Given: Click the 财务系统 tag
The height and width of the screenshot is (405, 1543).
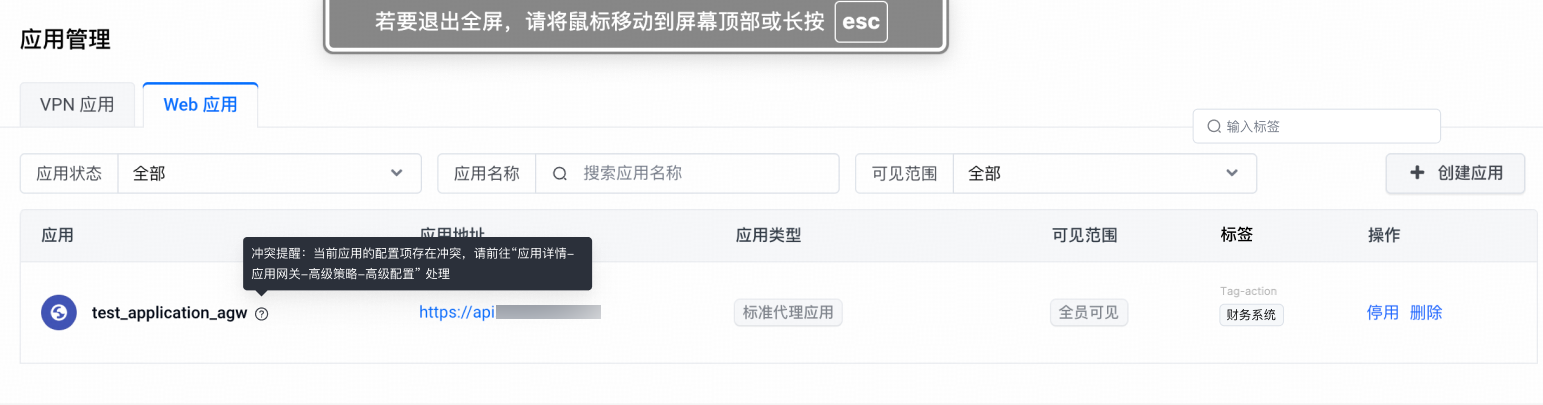Looking at the screenshot, I should pos(1251,315).
